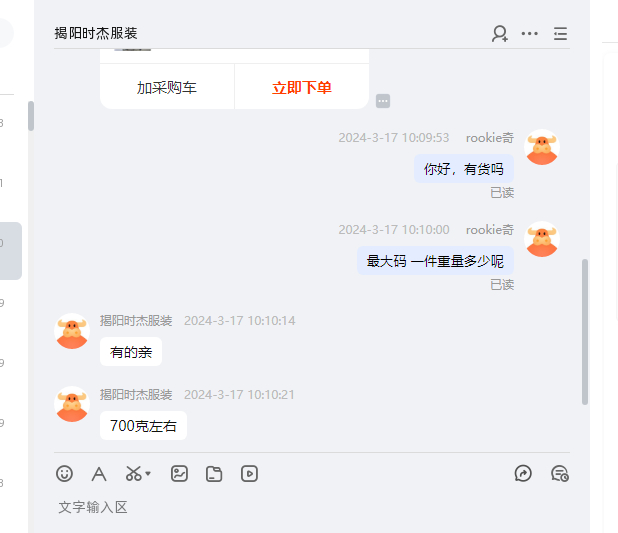618x533 pixels.
Task: Click the chat message scrollbar
Action: (585, 332)
